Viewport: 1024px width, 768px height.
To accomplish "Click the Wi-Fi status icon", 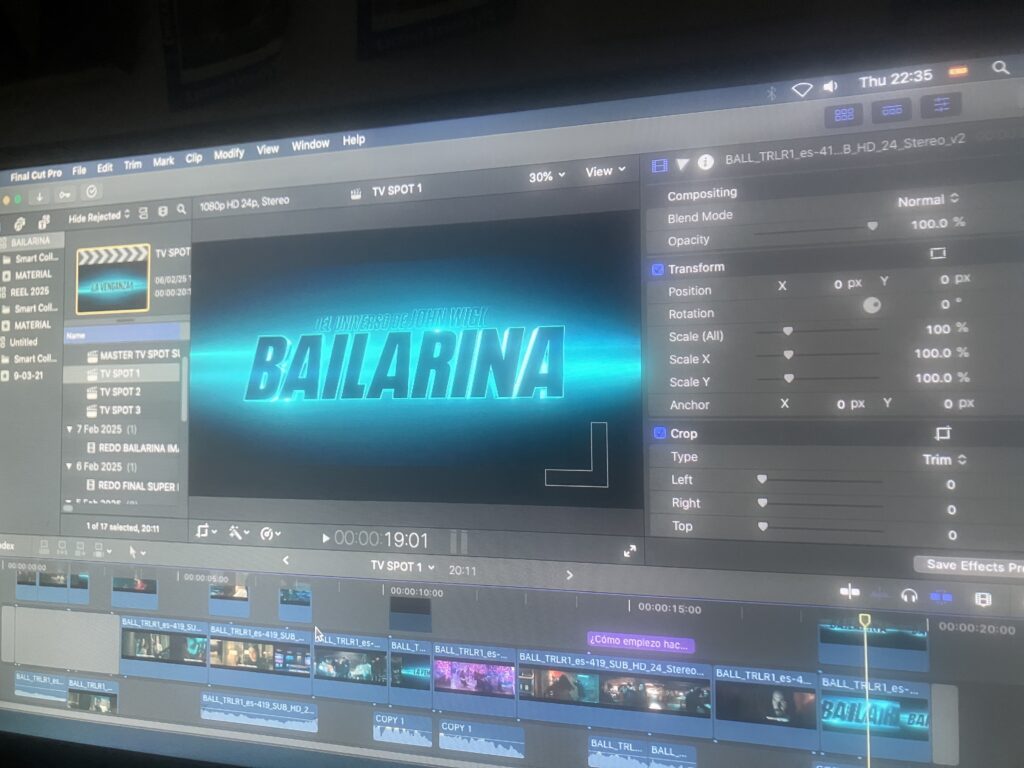I will coord(802,89).
